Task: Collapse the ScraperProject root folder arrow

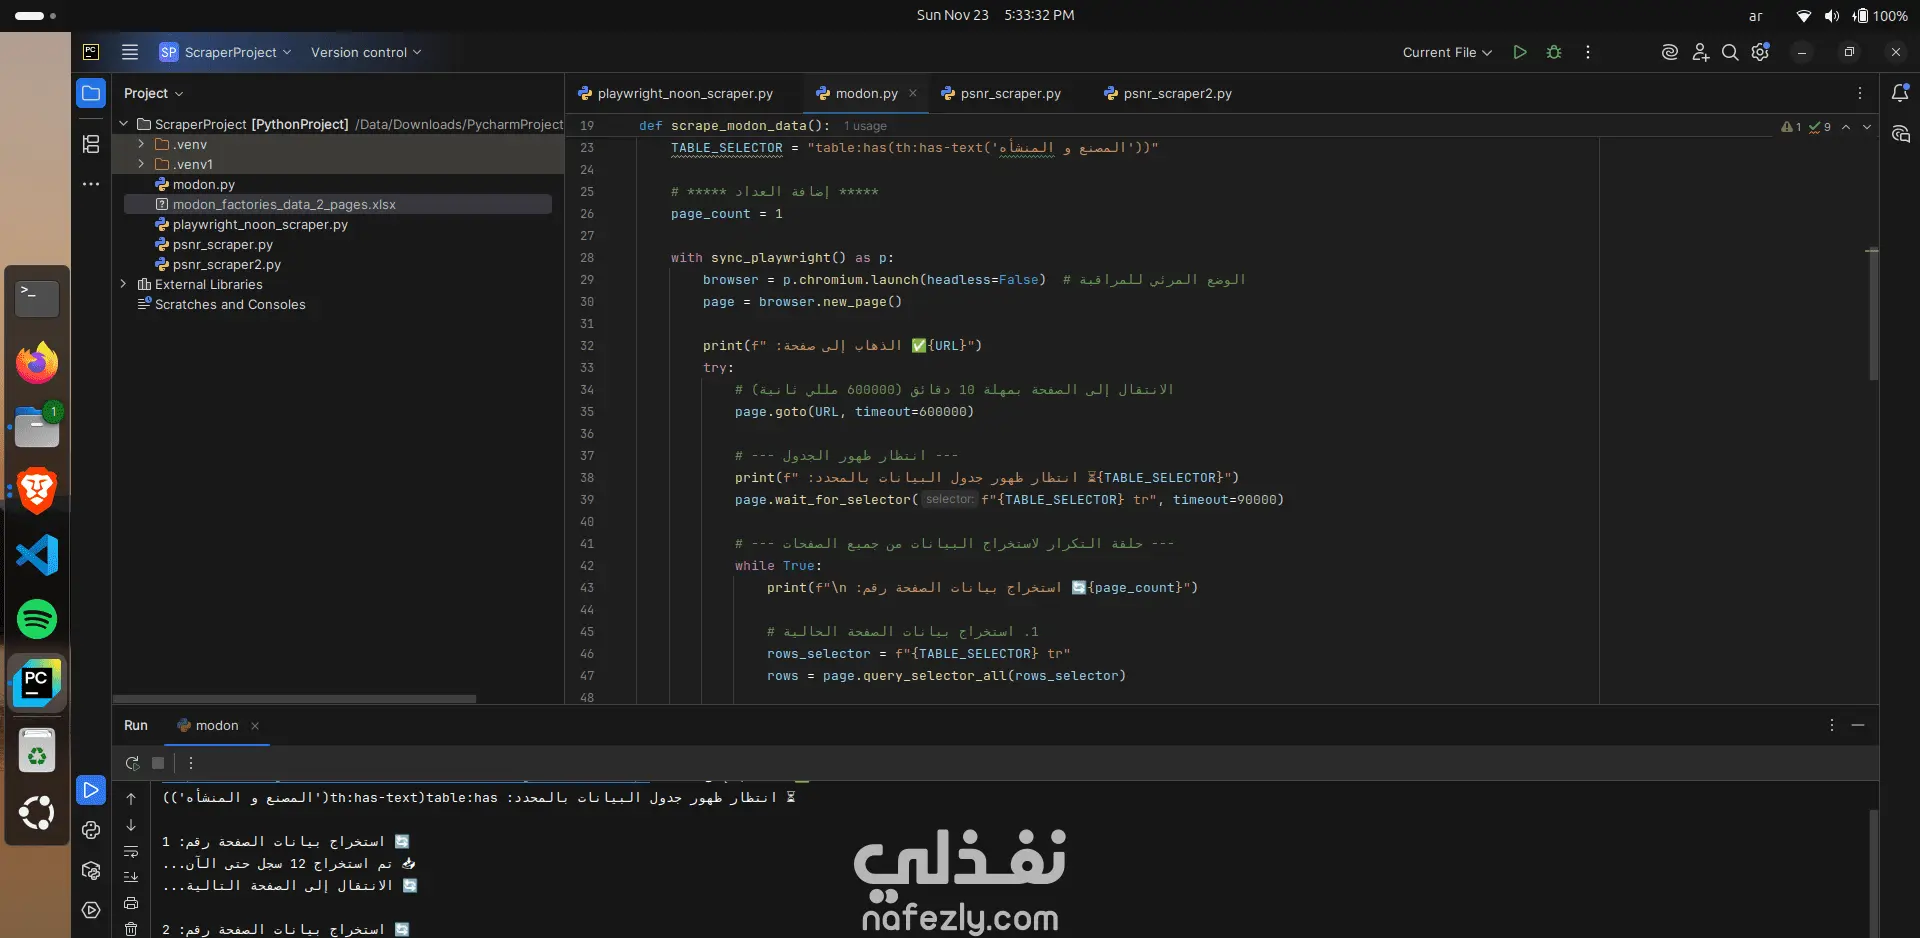Action: [x=124, y=124]
